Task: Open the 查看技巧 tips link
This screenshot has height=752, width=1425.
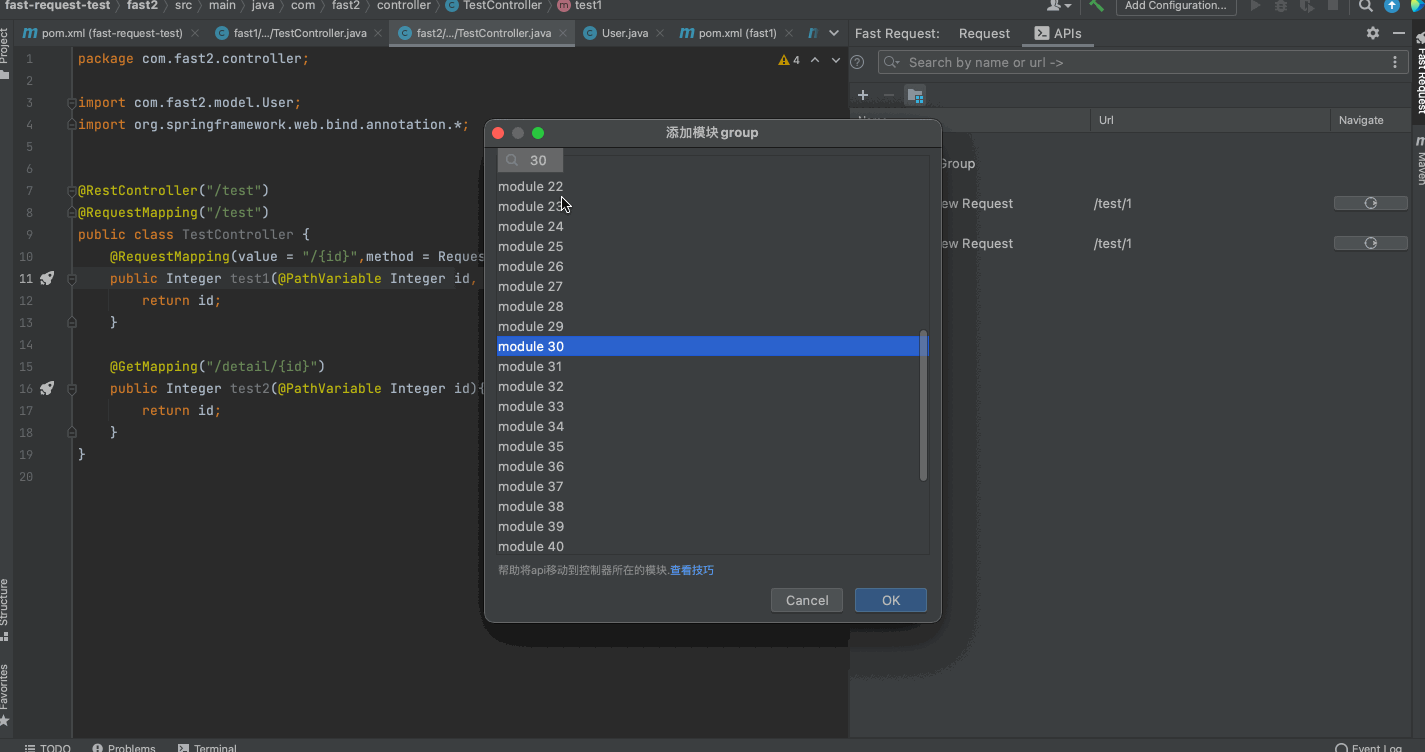Action: tap(692, 571)
